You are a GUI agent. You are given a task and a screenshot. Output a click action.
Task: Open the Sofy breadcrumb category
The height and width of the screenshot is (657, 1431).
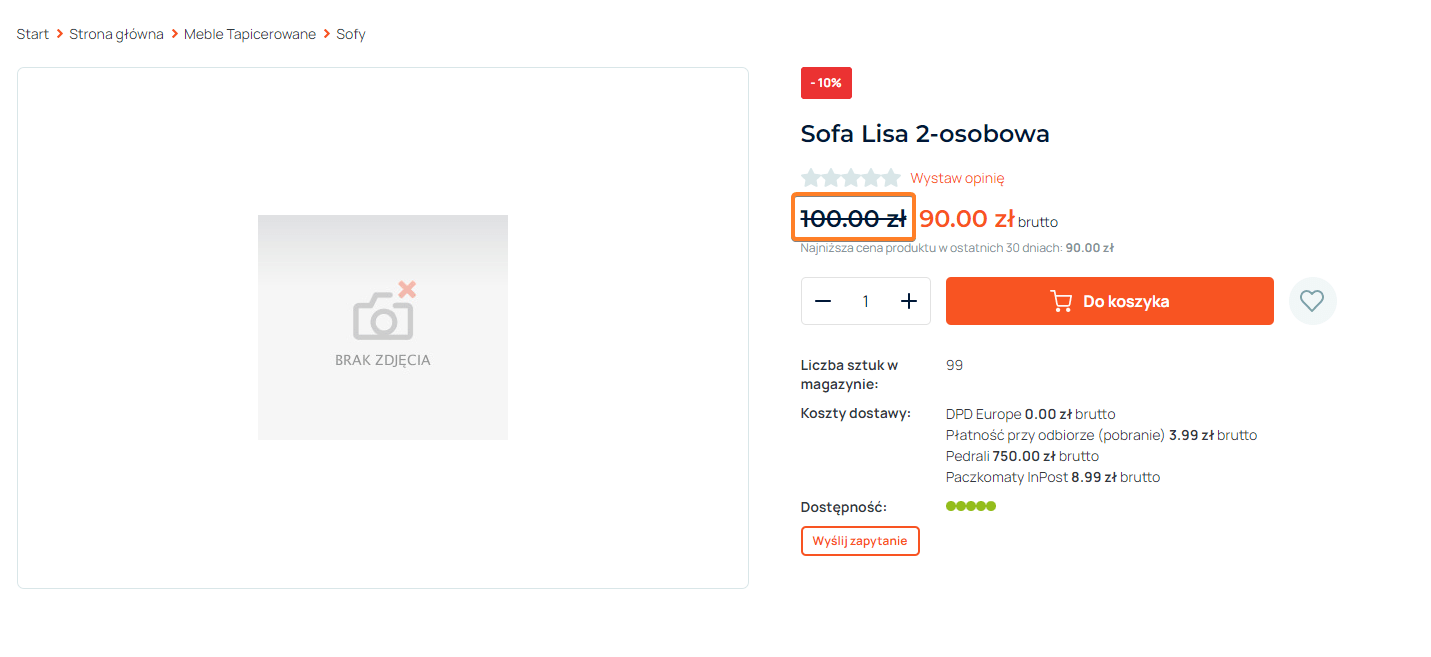point(351,34)
